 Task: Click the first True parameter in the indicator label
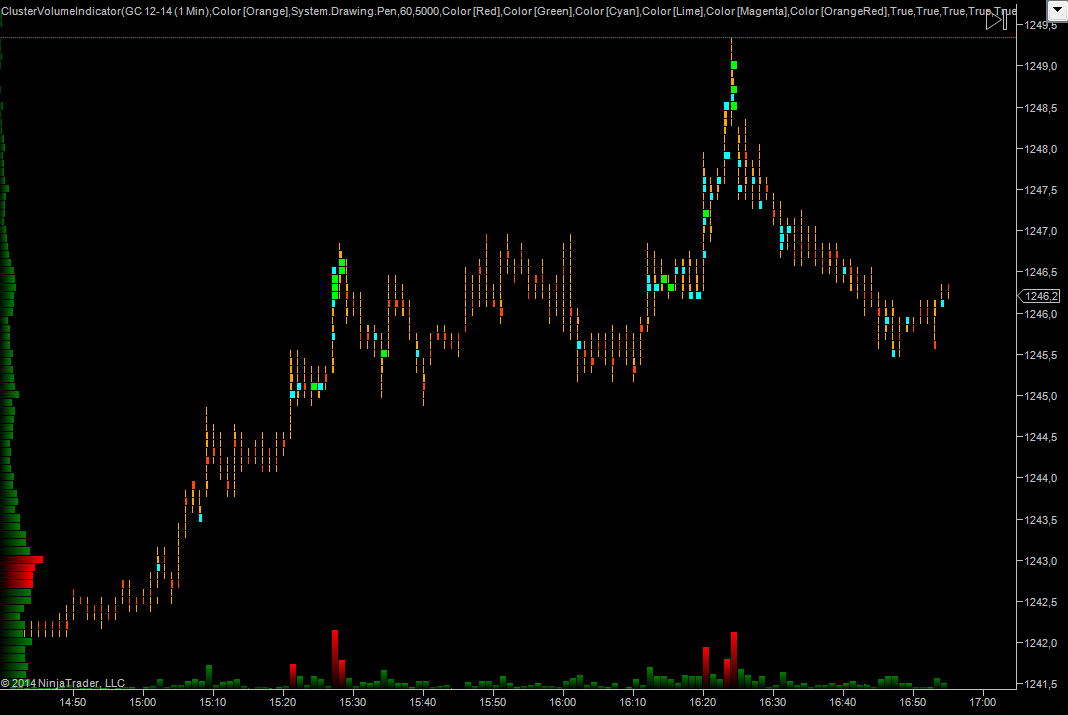point(904,10)
